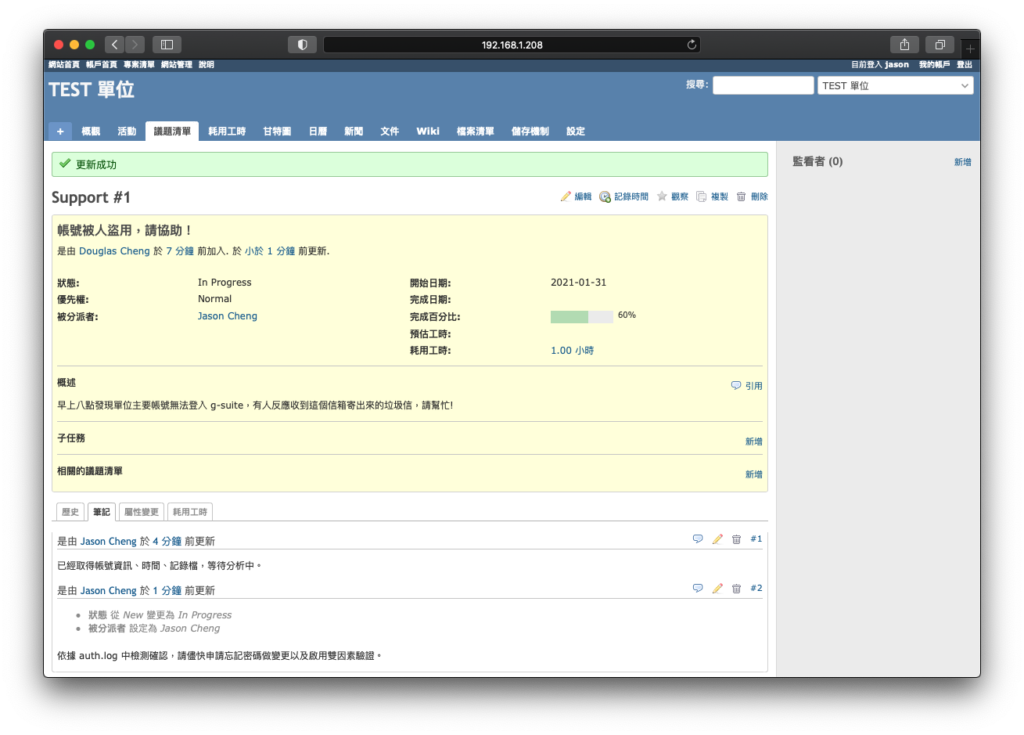Click the quote bubble icon on note #2
The image size is (1024, 735).
[698, 588]
